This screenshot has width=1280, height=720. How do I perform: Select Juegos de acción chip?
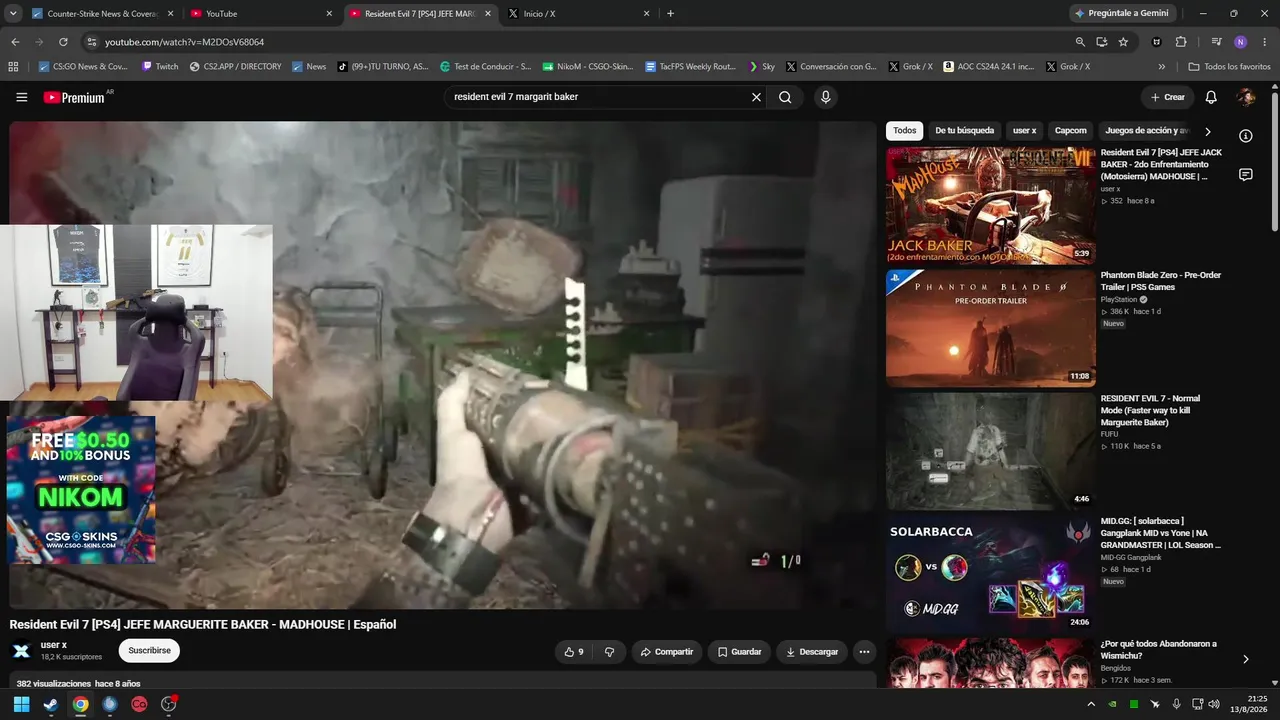pyautogui.click(x=1146, y=131)
